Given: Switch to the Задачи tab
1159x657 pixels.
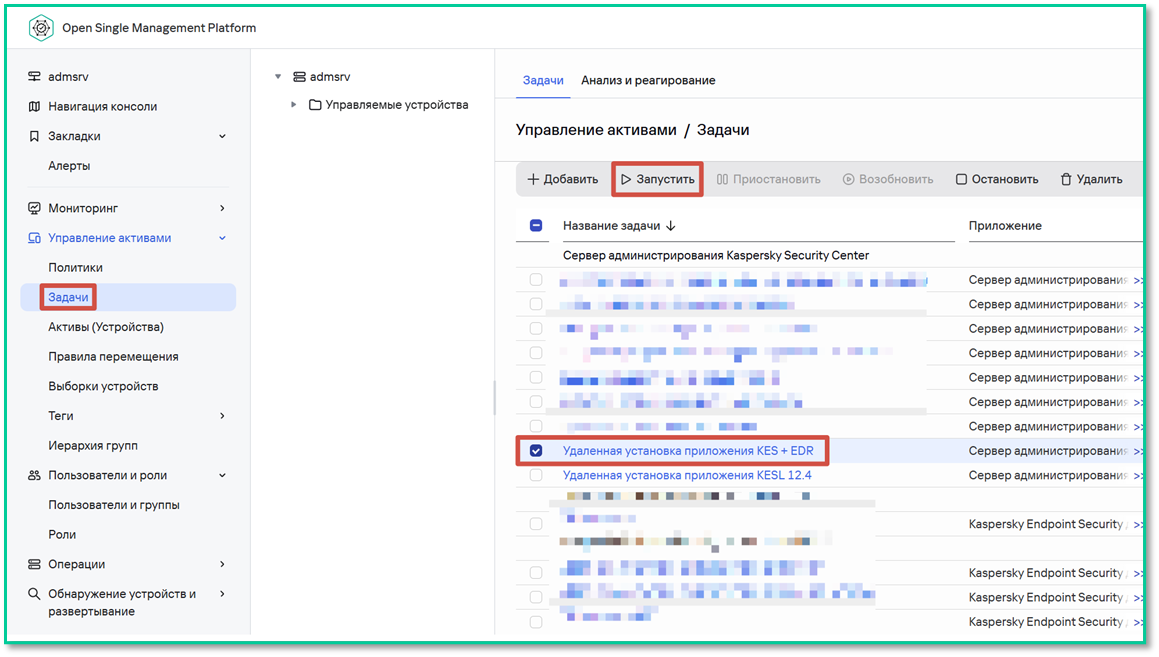Looking at the screenshot, I should point(543,81).
